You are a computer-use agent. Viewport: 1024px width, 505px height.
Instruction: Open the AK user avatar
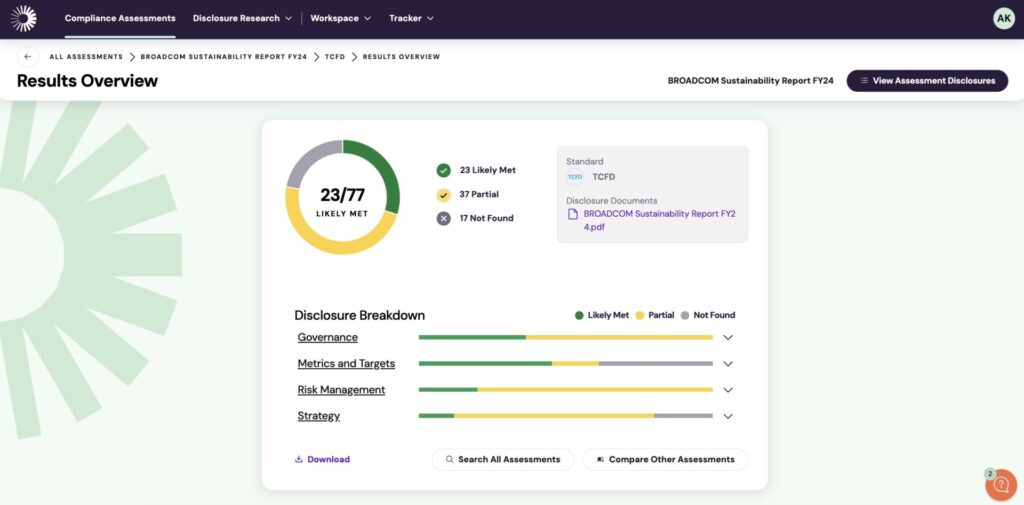coord(1003,18)
